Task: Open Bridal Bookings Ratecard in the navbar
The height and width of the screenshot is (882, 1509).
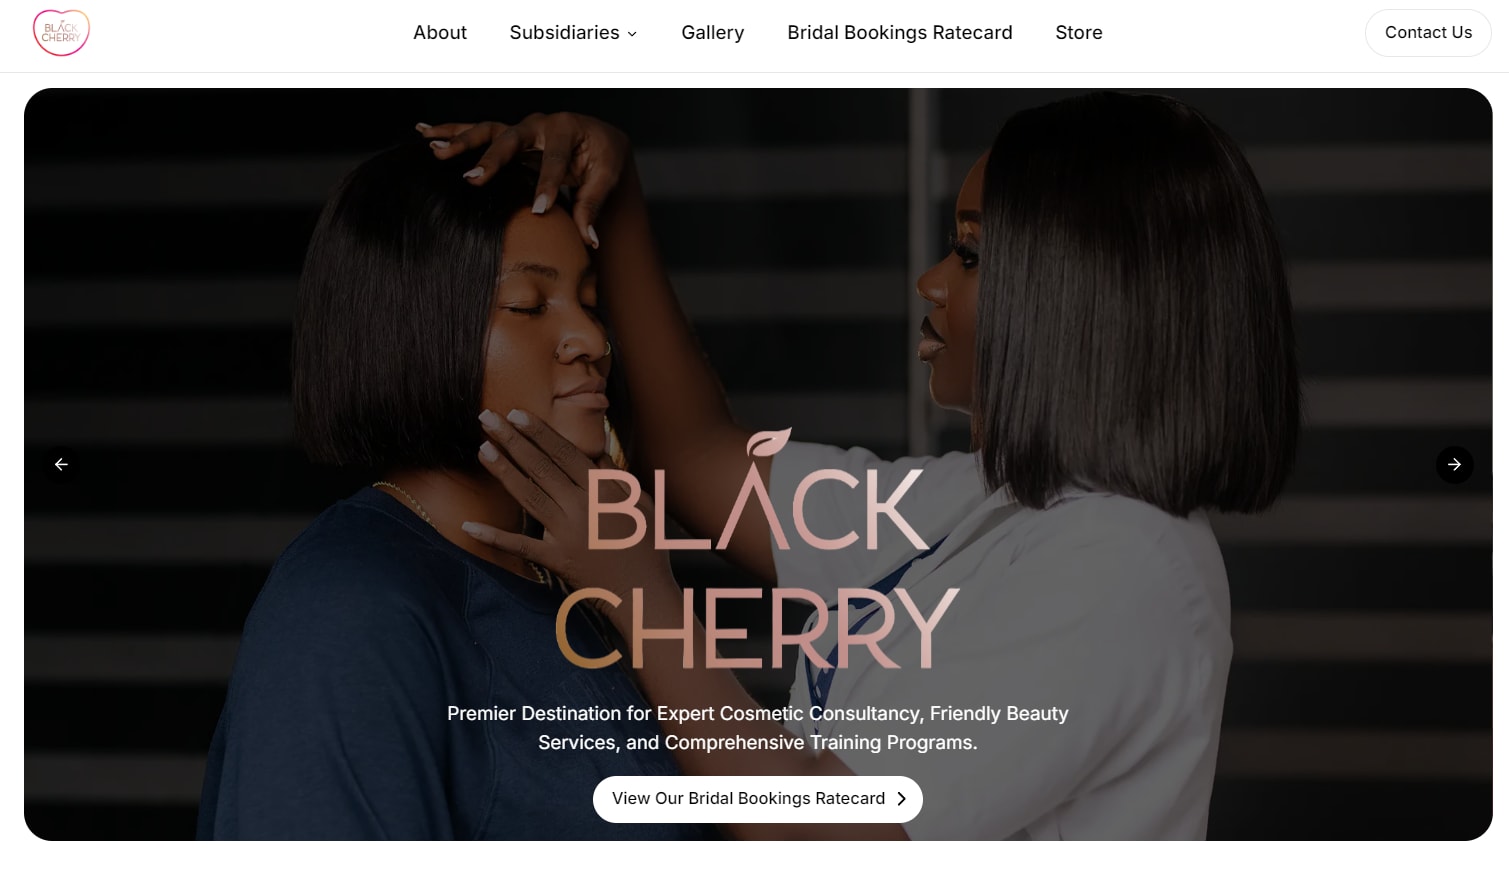Action: click(900, 33)
